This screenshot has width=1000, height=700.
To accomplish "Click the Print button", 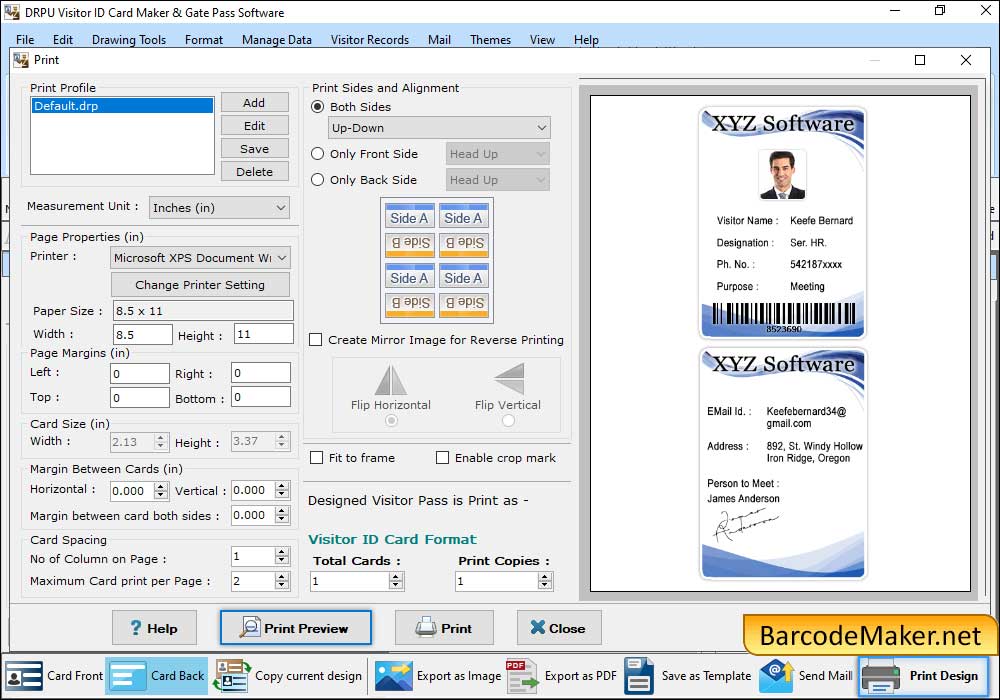I will tap(444, 628).
